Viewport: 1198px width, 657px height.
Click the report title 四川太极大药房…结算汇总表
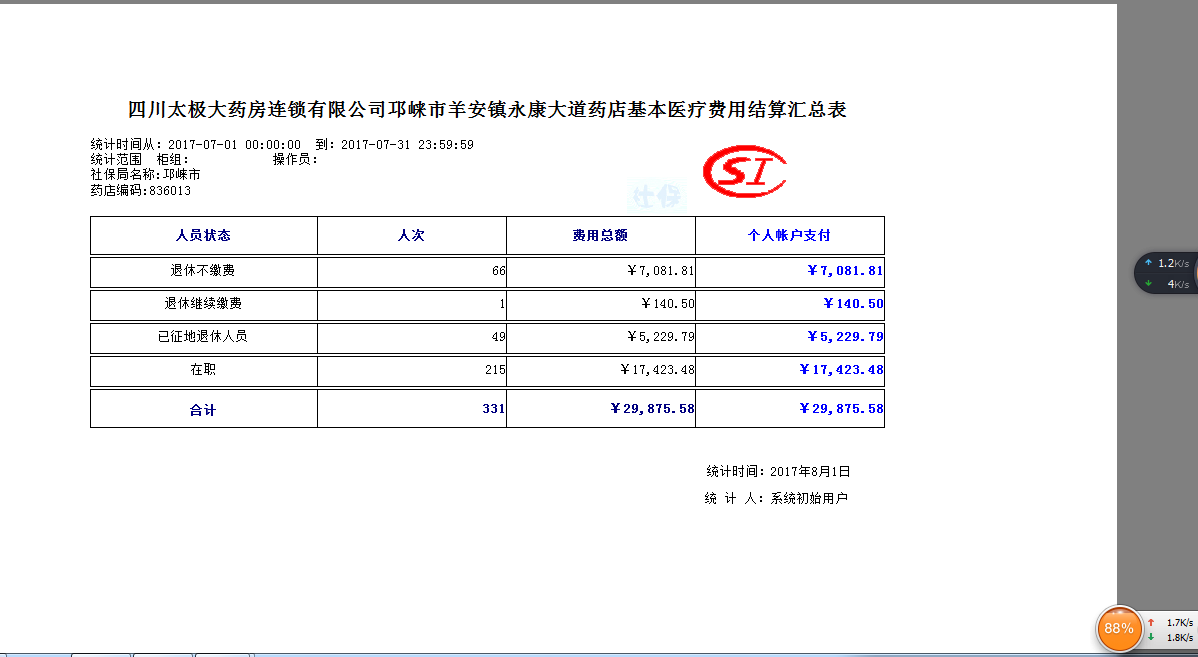coord(487,110)
